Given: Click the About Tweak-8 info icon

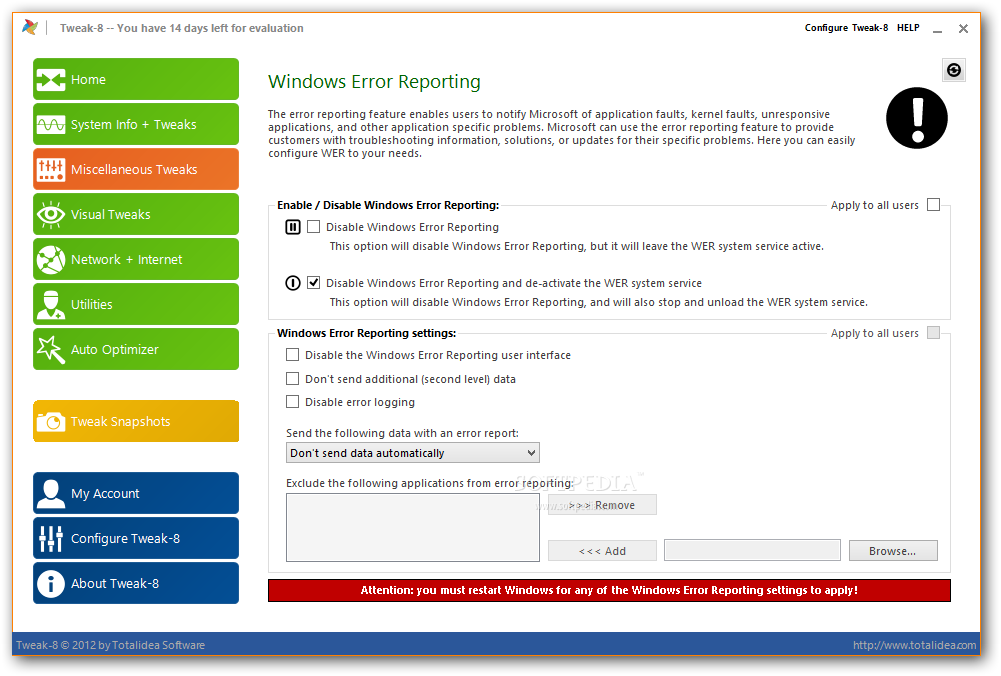Looking at the screenshot, I should [50, 583].
